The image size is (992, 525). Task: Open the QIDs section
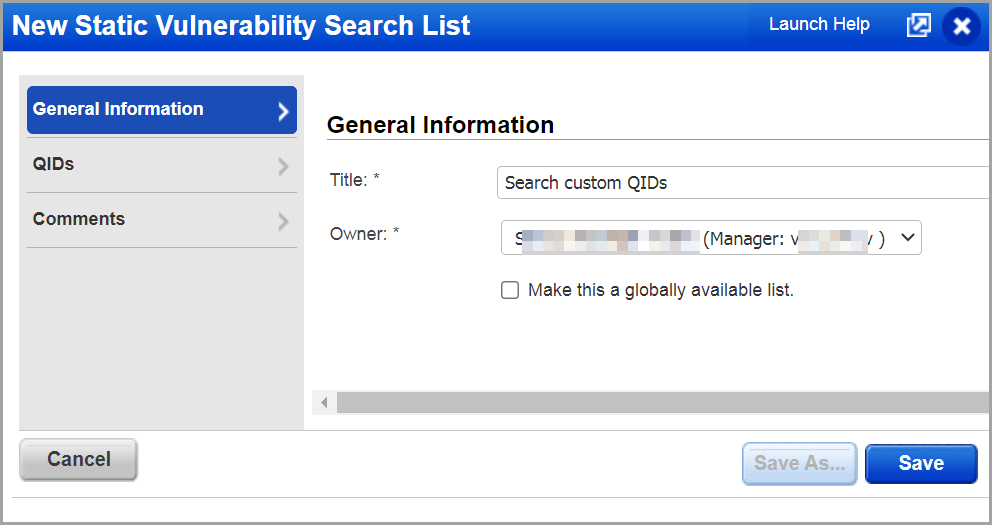54,164
